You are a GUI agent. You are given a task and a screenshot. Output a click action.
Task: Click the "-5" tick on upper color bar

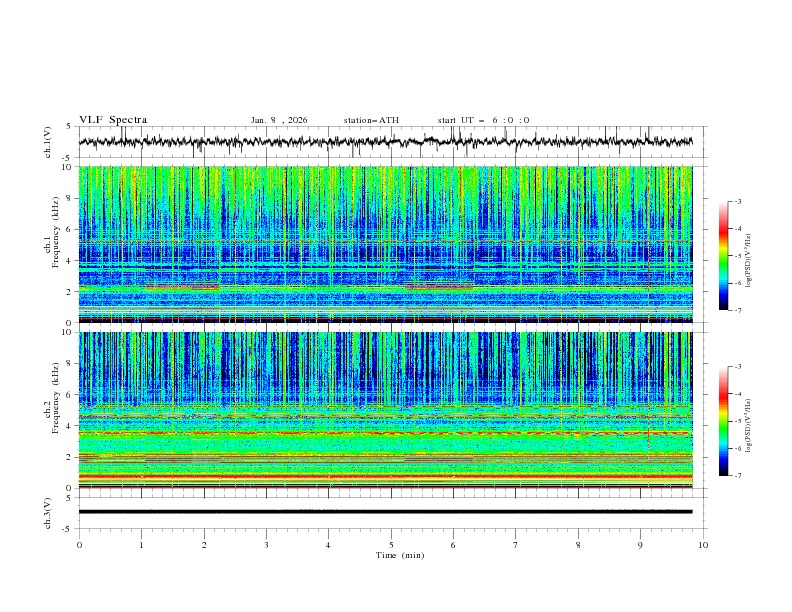(738, 256)
